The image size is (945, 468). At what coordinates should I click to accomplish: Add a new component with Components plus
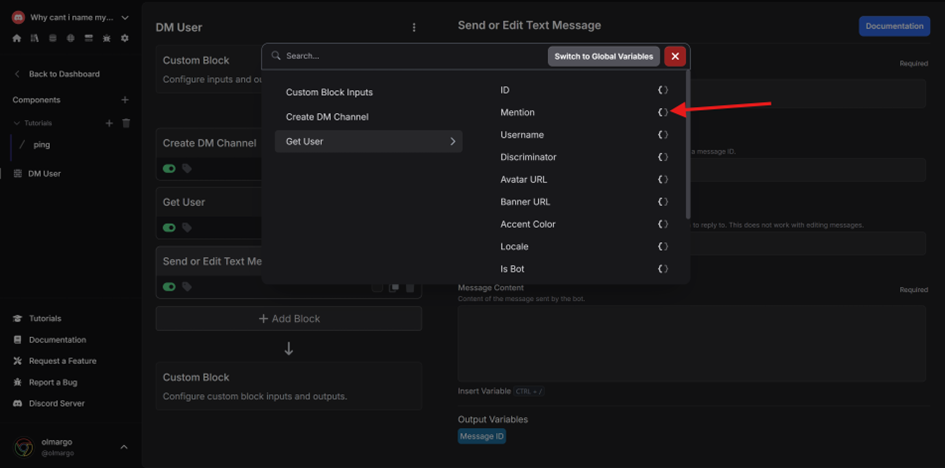coord(125,100)
